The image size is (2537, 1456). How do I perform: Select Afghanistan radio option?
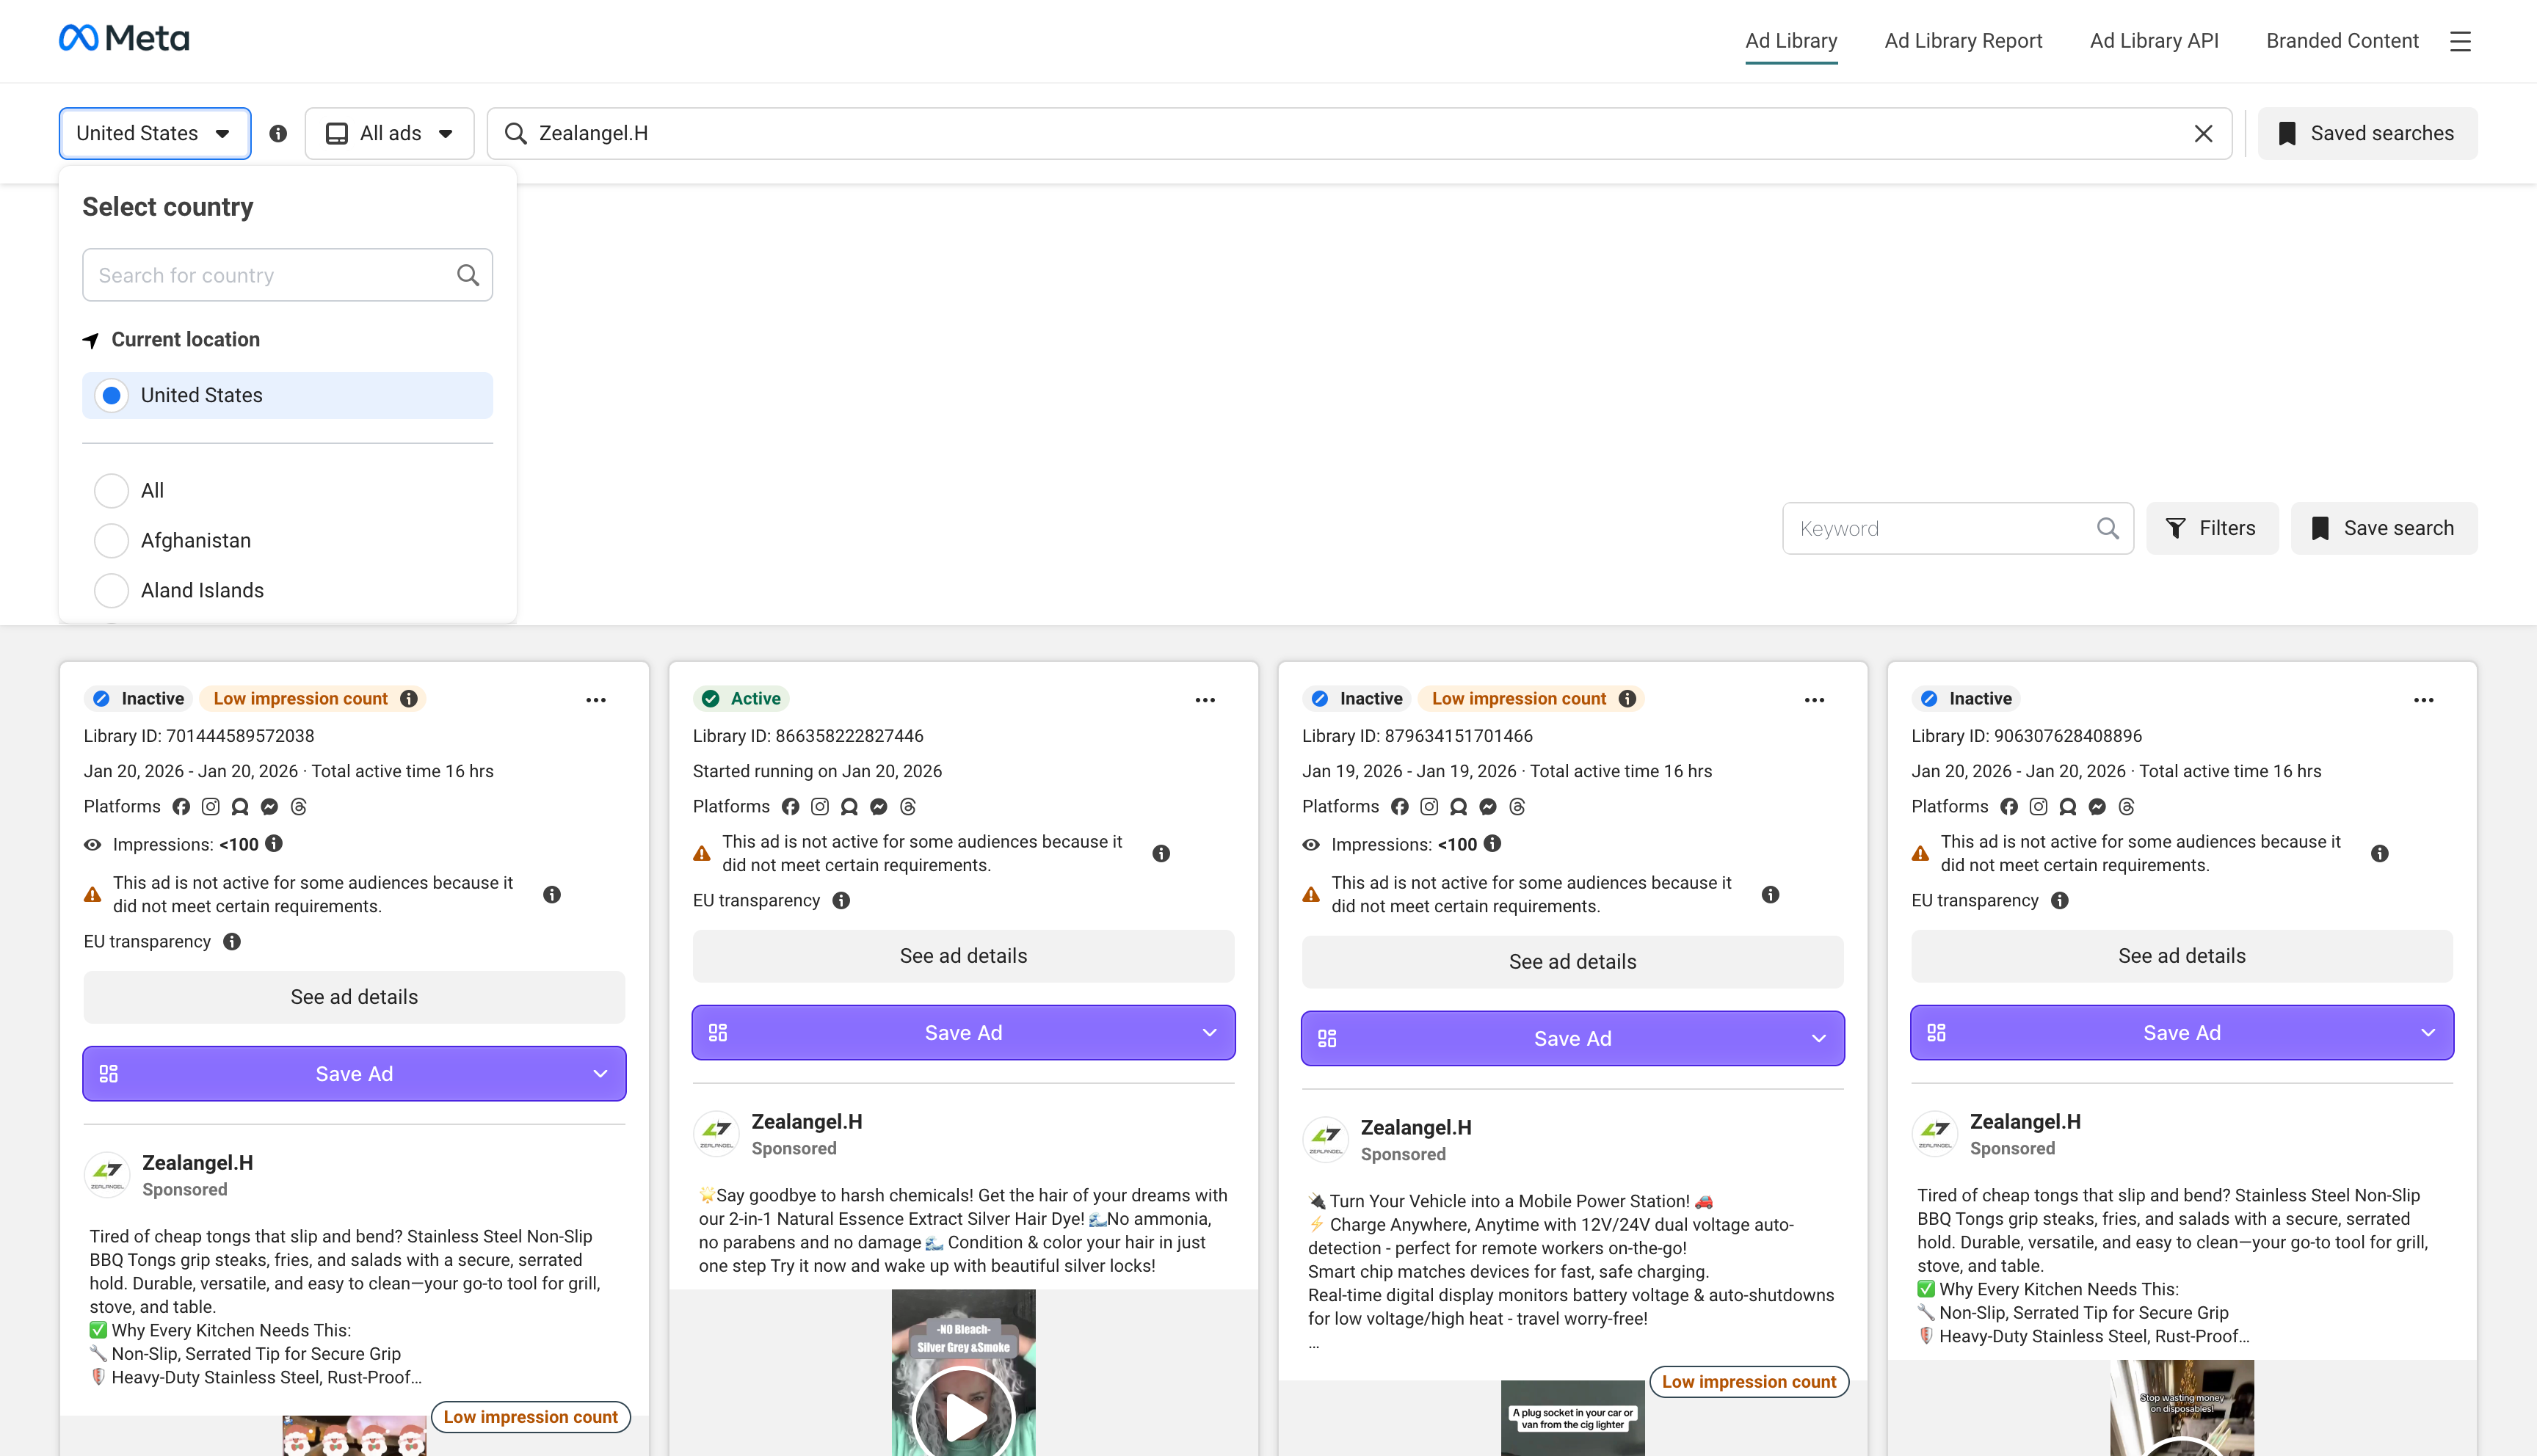point(111,541)
